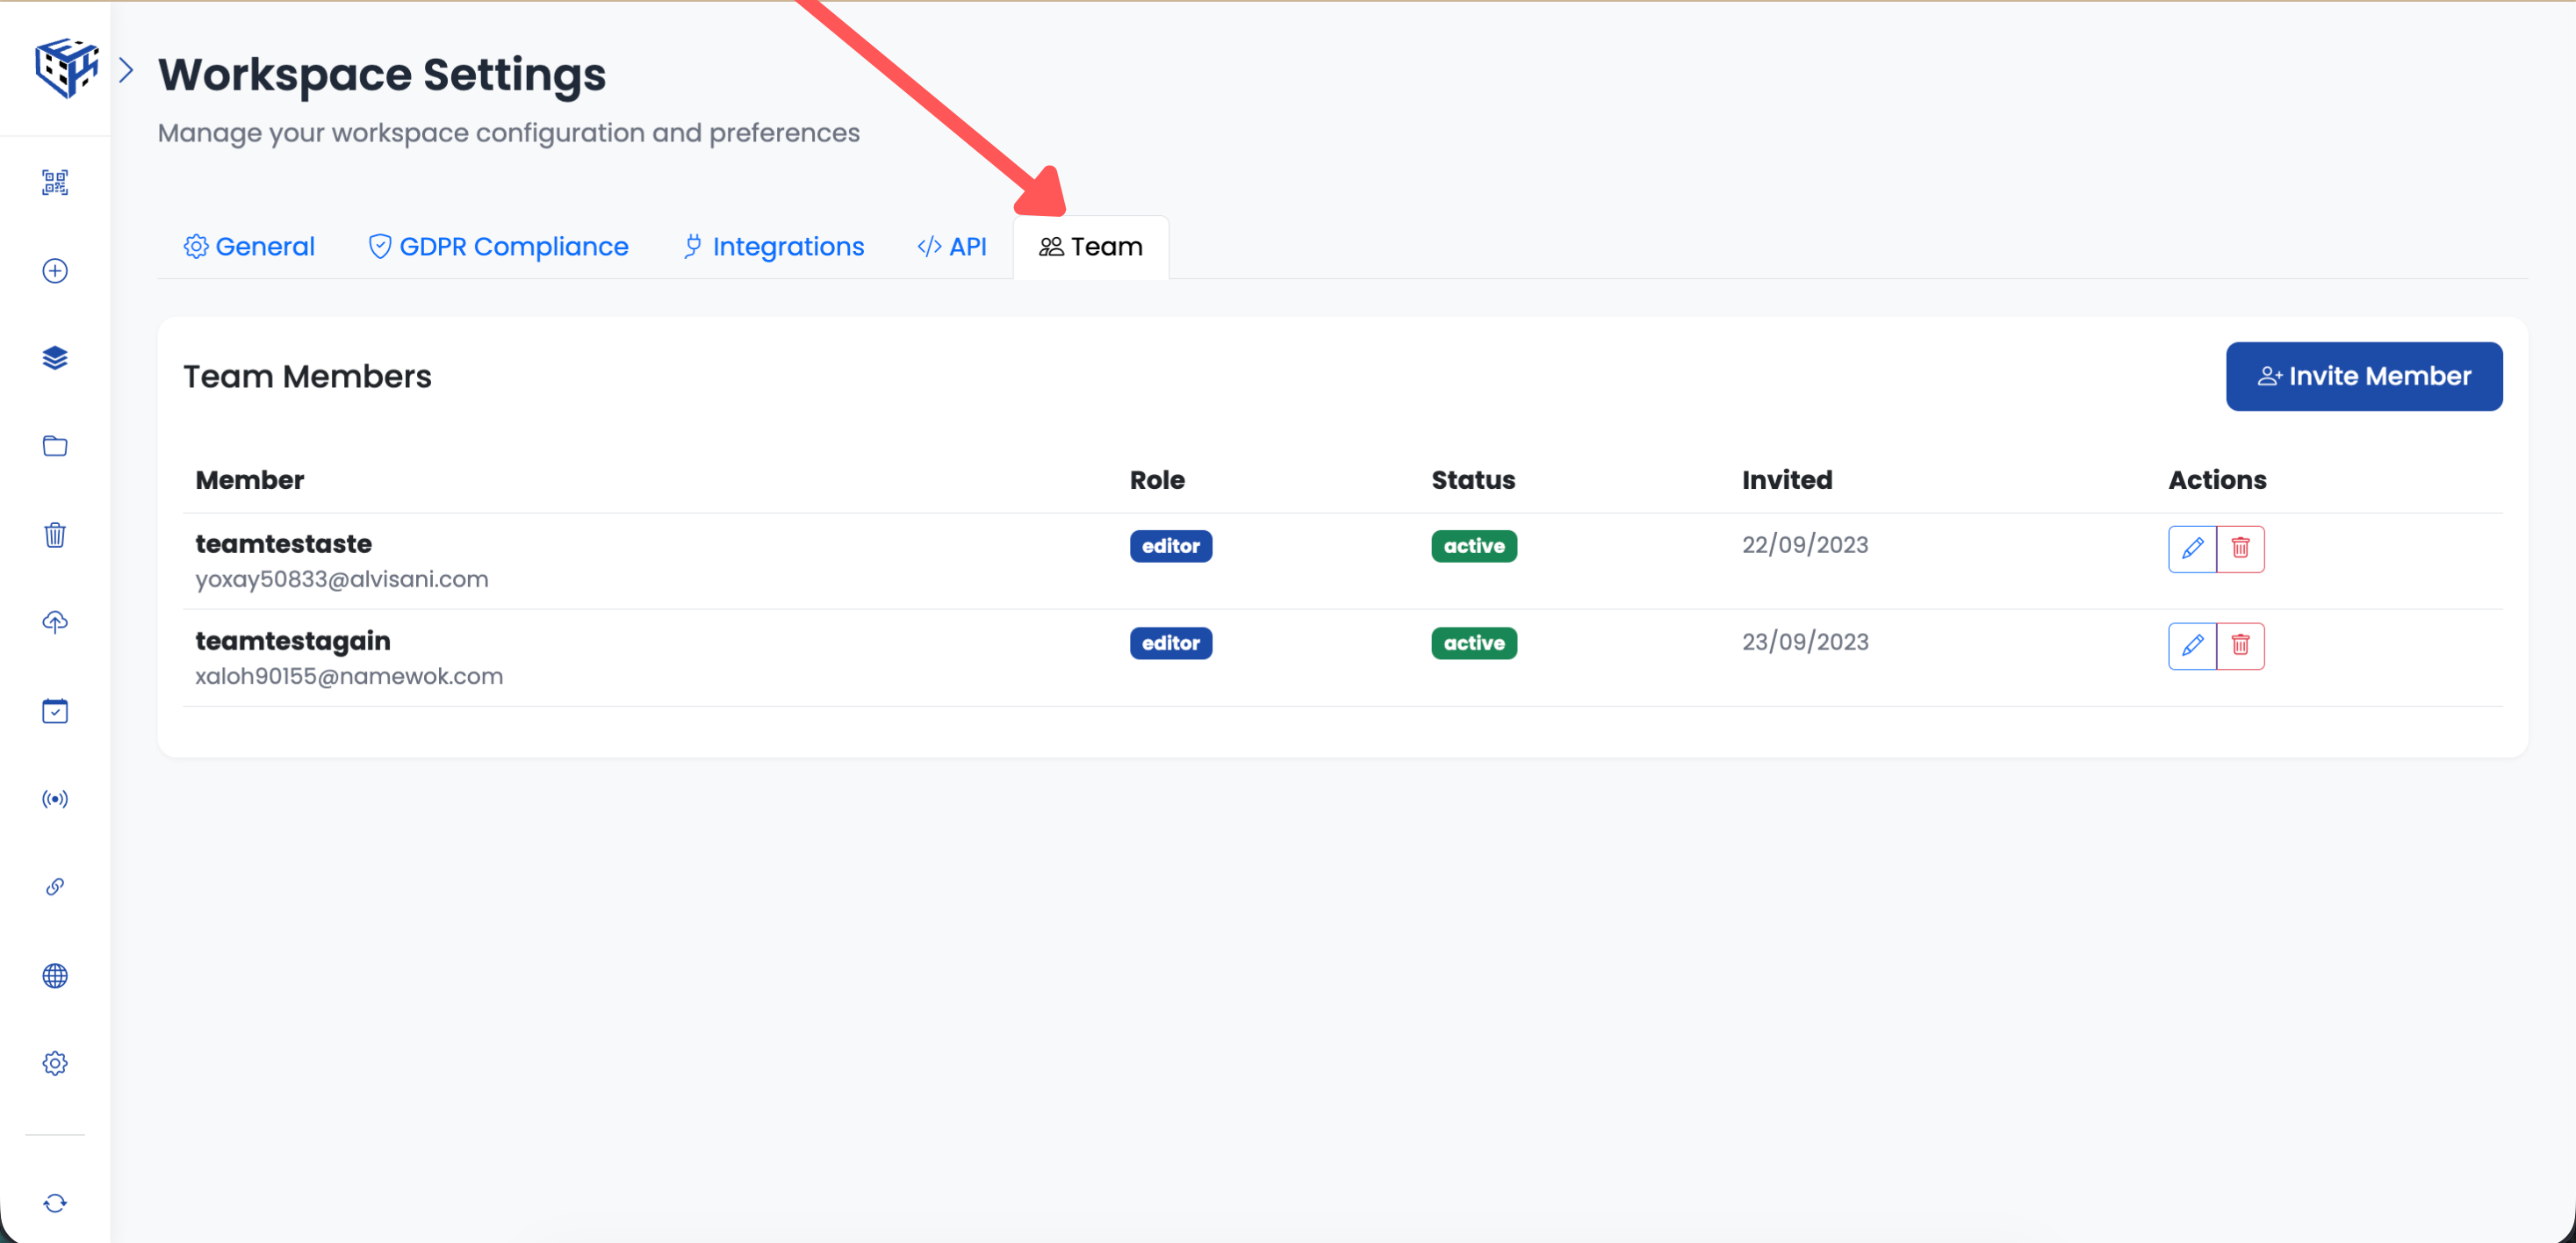
Task: Open the calendar check sidebar icon
Action: pyautogui.click(x=55, y=711)
